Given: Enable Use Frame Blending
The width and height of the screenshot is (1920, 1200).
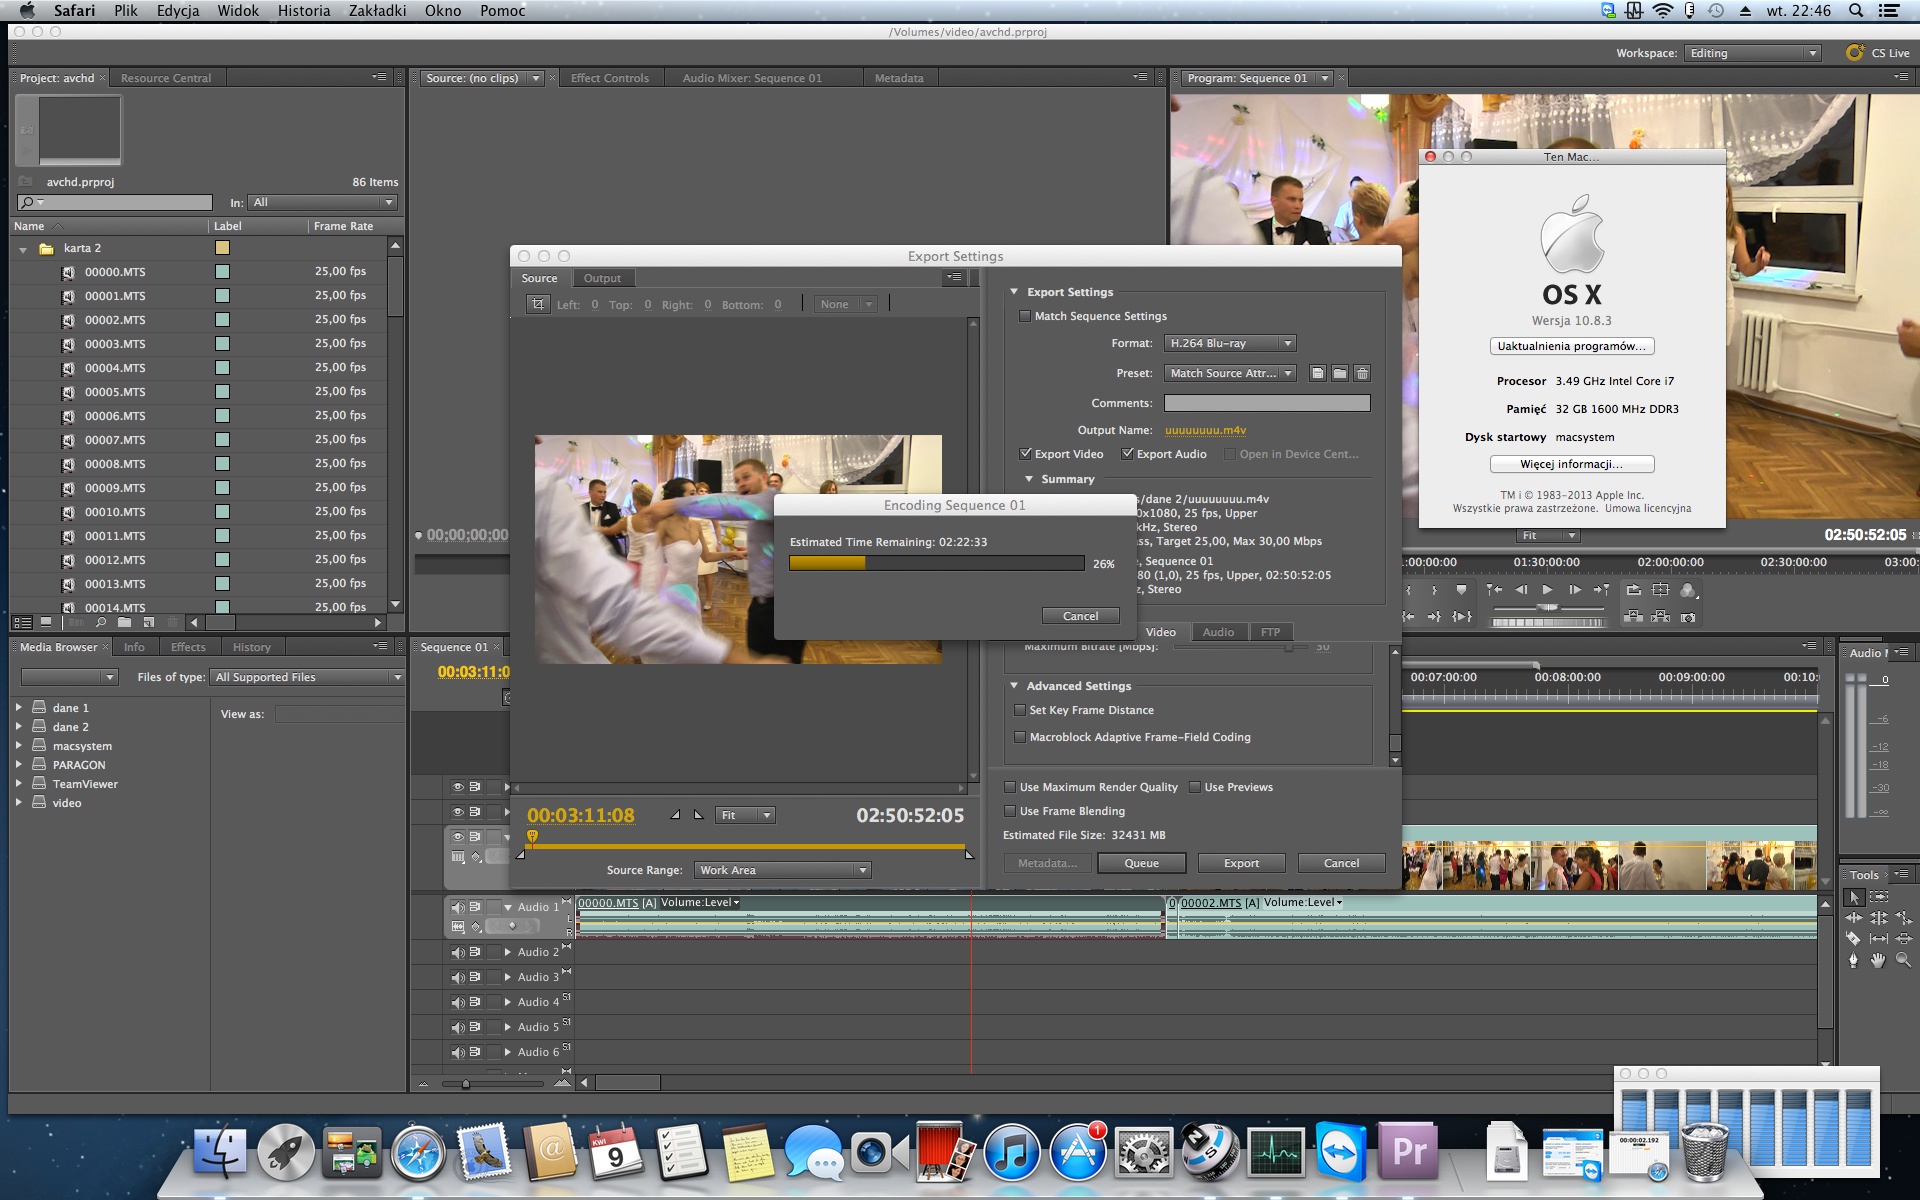Looking at the screenshot, I should 1010,811.
